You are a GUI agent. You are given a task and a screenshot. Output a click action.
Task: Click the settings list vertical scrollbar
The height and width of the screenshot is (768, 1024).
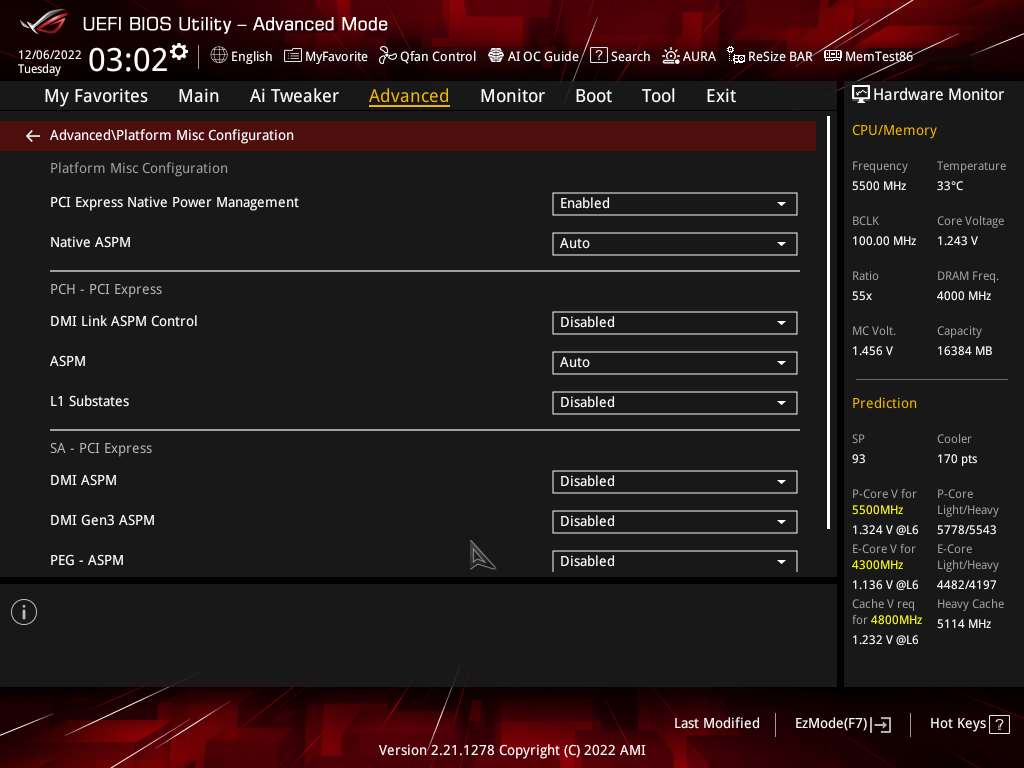[x=828, y=323]
